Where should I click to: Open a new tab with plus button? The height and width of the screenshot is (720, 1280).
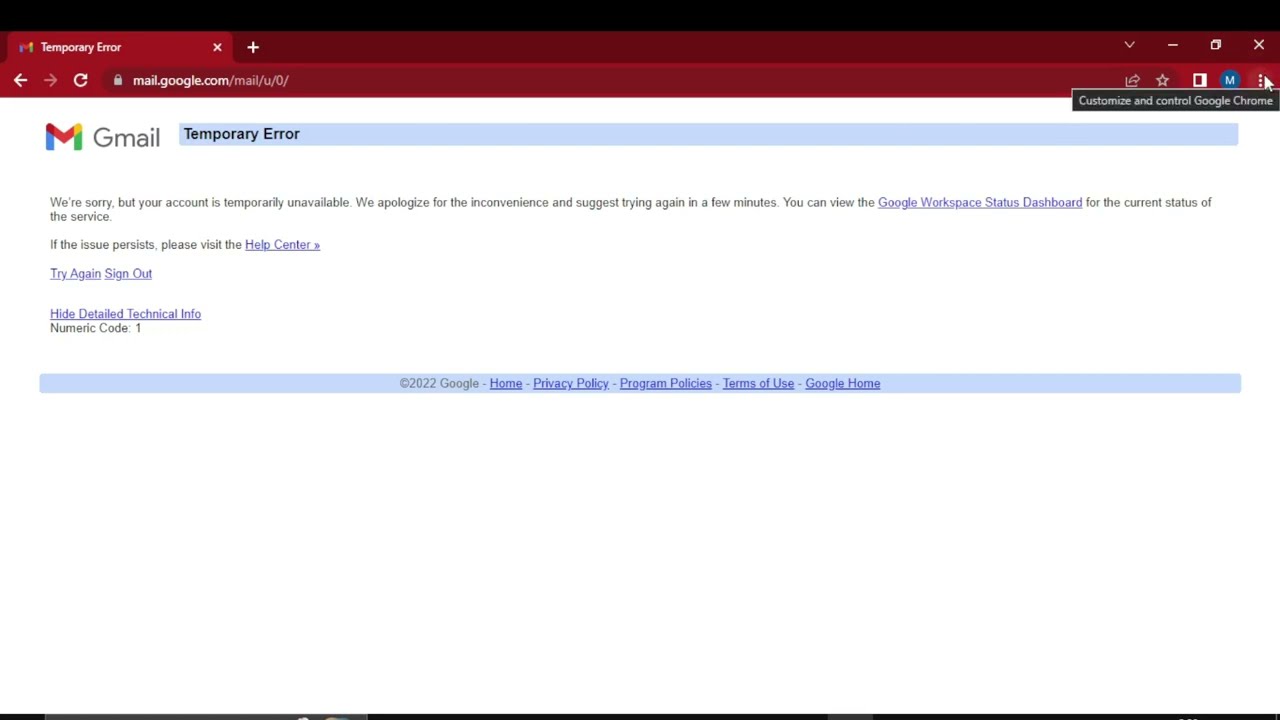tap(253, 47)
